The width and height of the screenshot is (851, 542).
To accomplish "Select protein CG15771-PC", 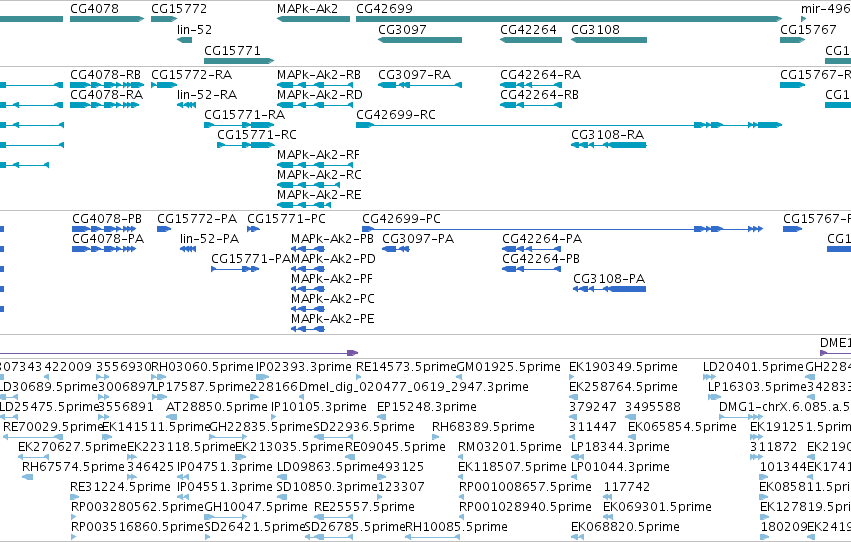I will pos(287,219).
